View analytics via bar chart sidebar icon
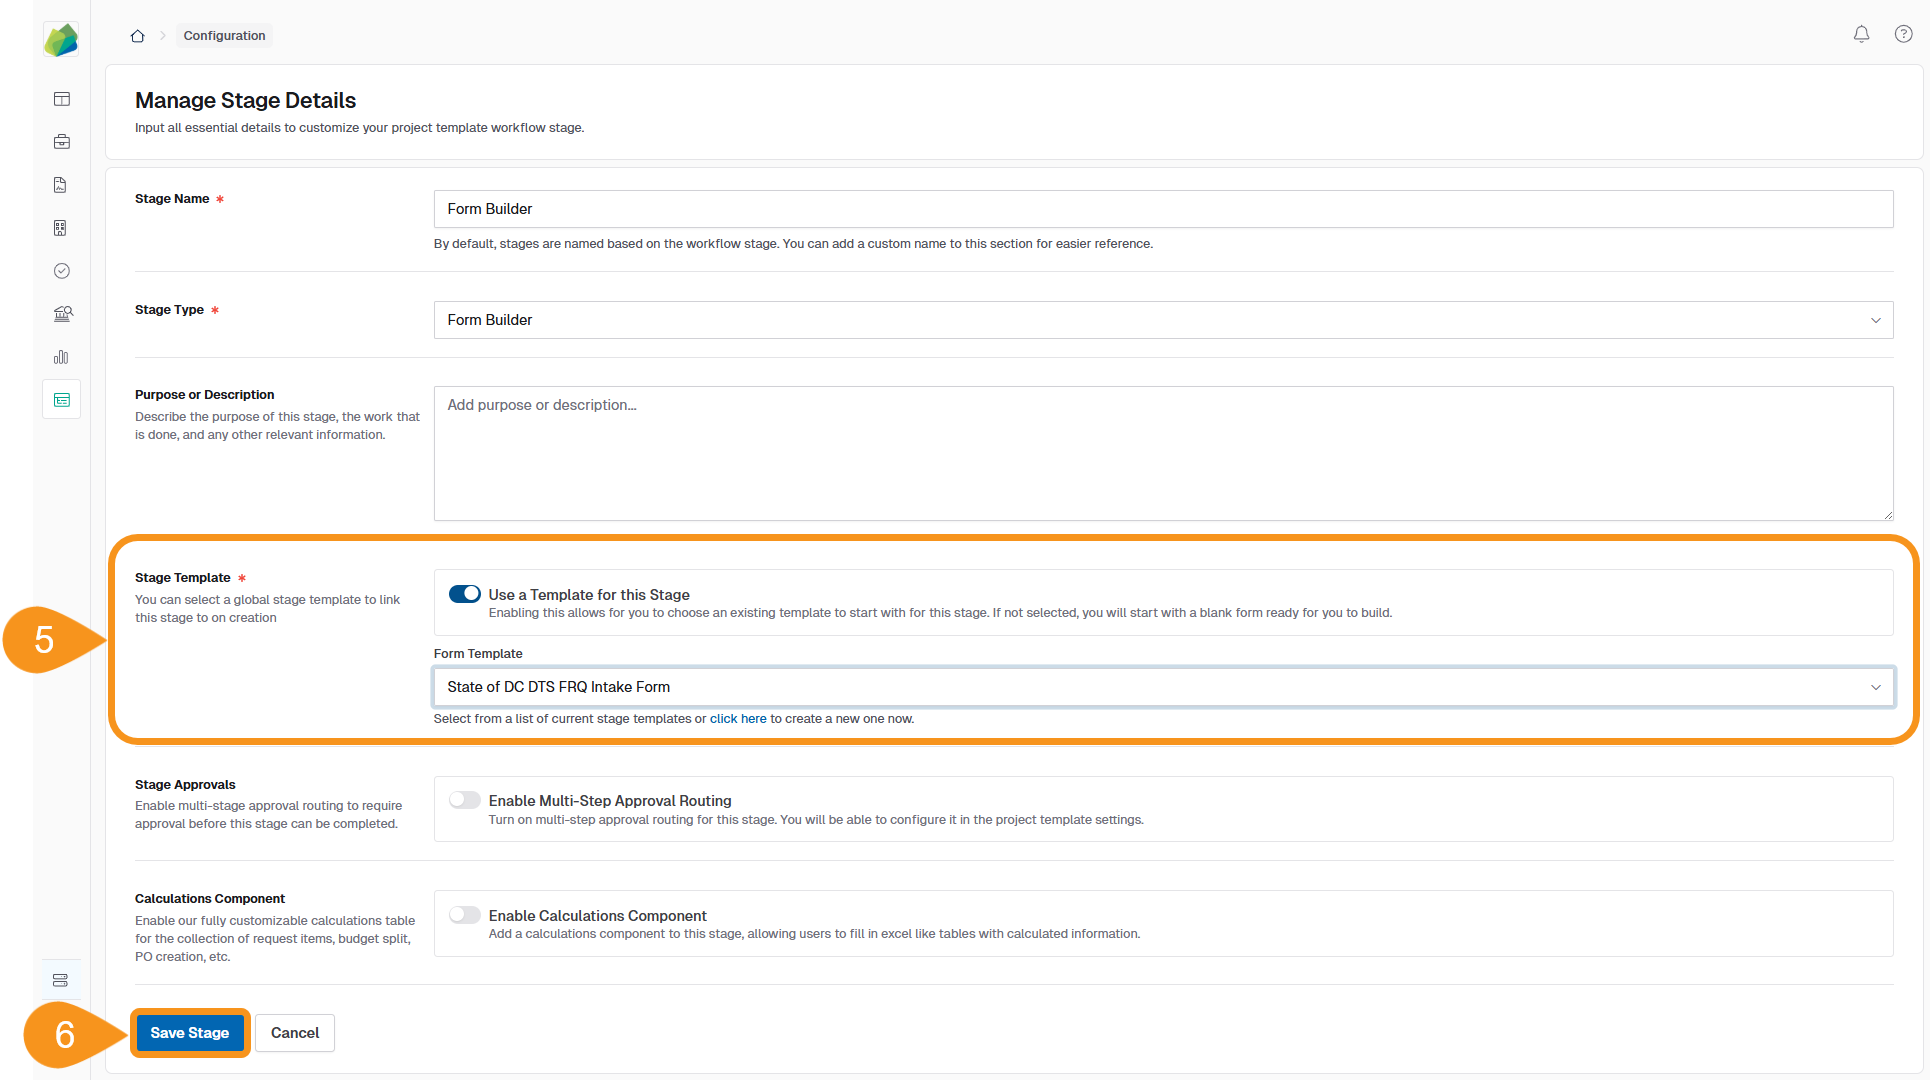This screenshot has height=1080, width=1930. point(61,356)
